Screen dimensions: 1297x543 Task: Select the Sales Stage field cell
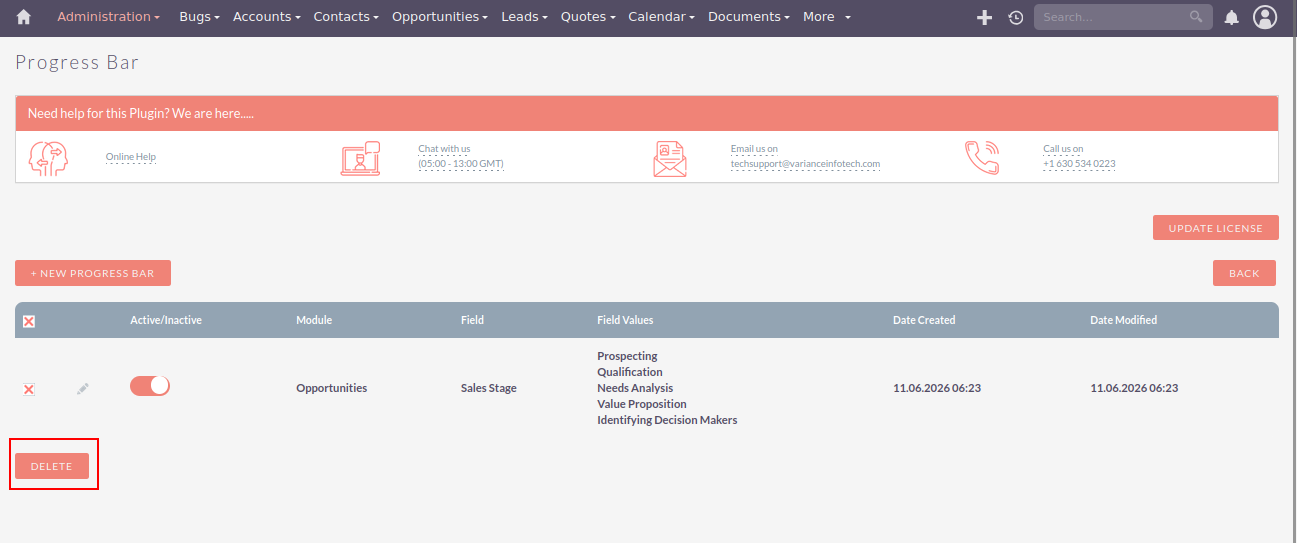click(489, 388)
